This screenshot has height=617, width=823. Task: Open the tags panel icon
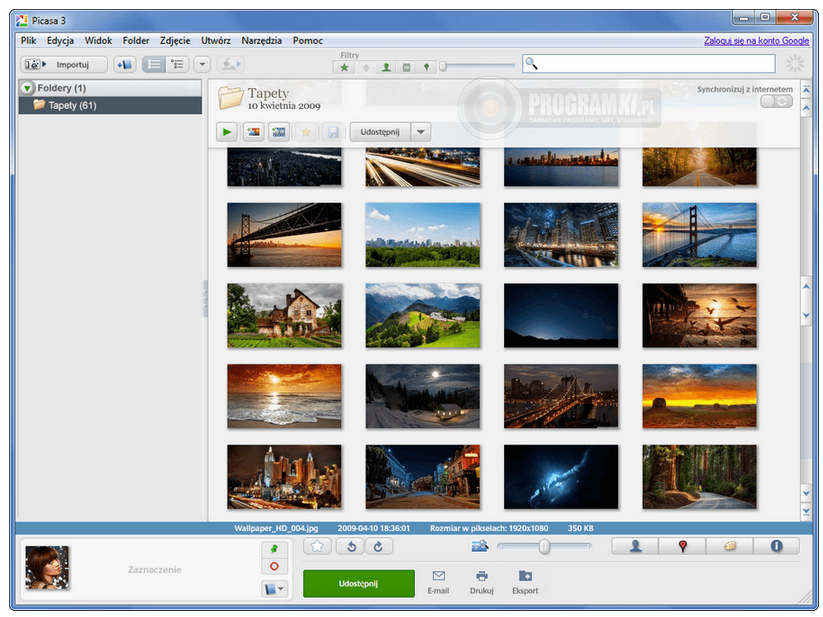730,546
